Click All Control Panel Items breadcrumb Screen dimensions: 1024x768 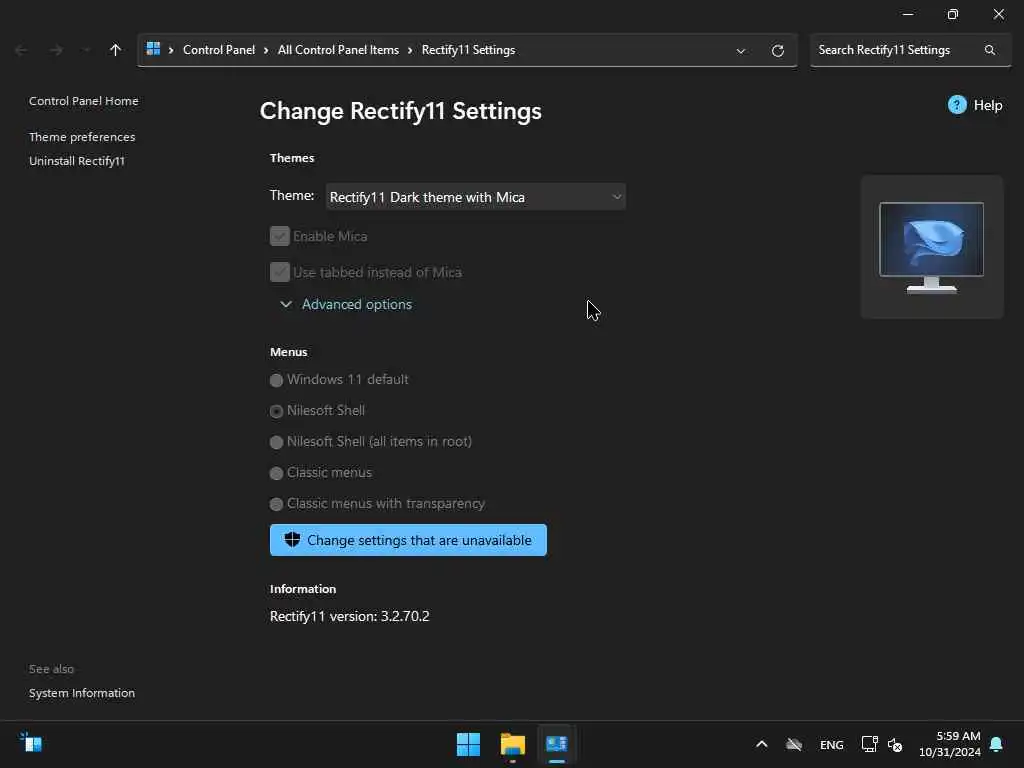(338, 50)
